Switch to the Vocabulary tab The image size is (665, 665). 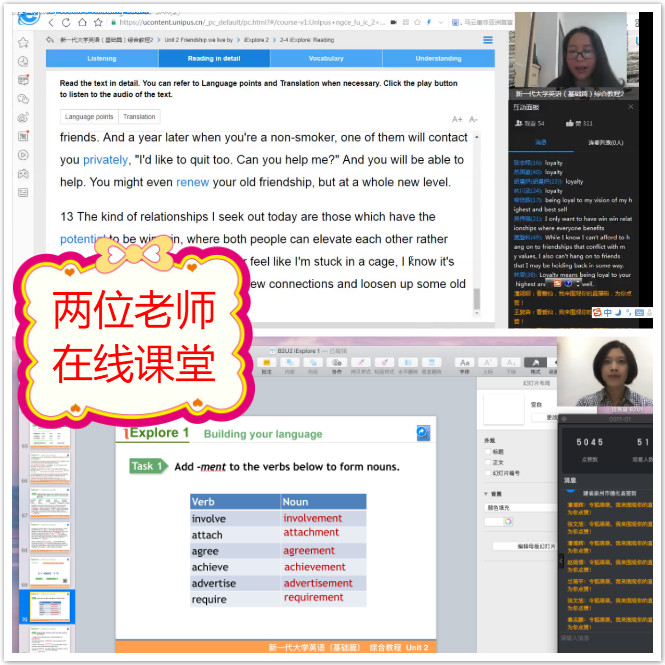point(326,59)
